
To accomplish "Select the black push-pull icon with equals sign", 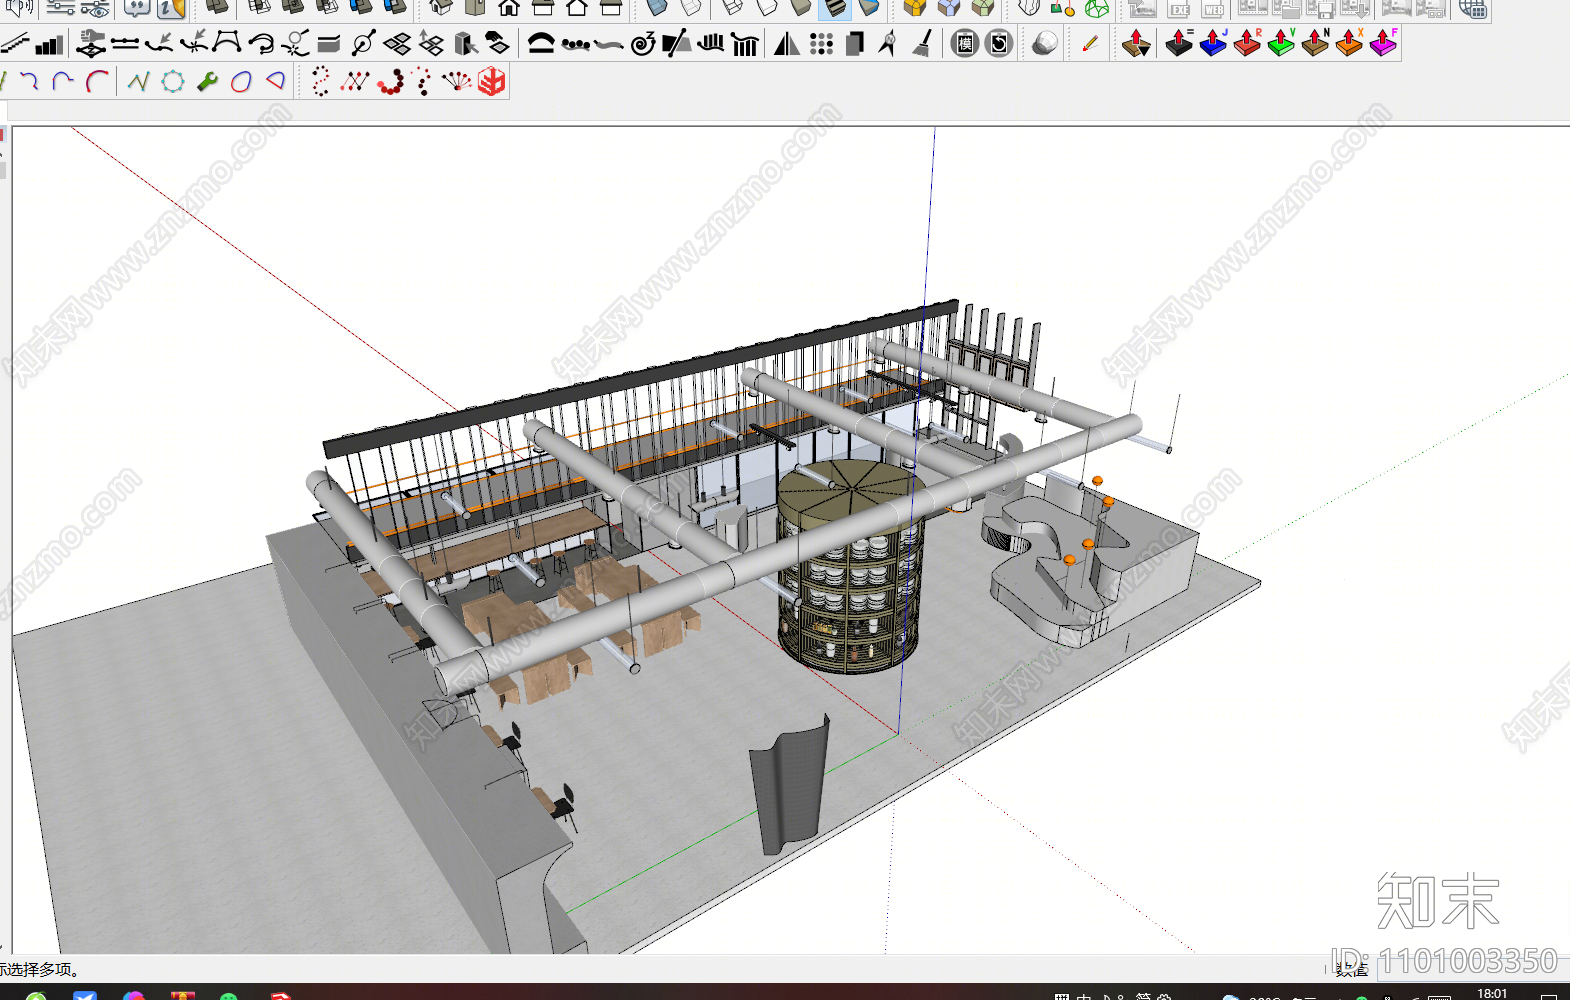I will coord(1179,43).
